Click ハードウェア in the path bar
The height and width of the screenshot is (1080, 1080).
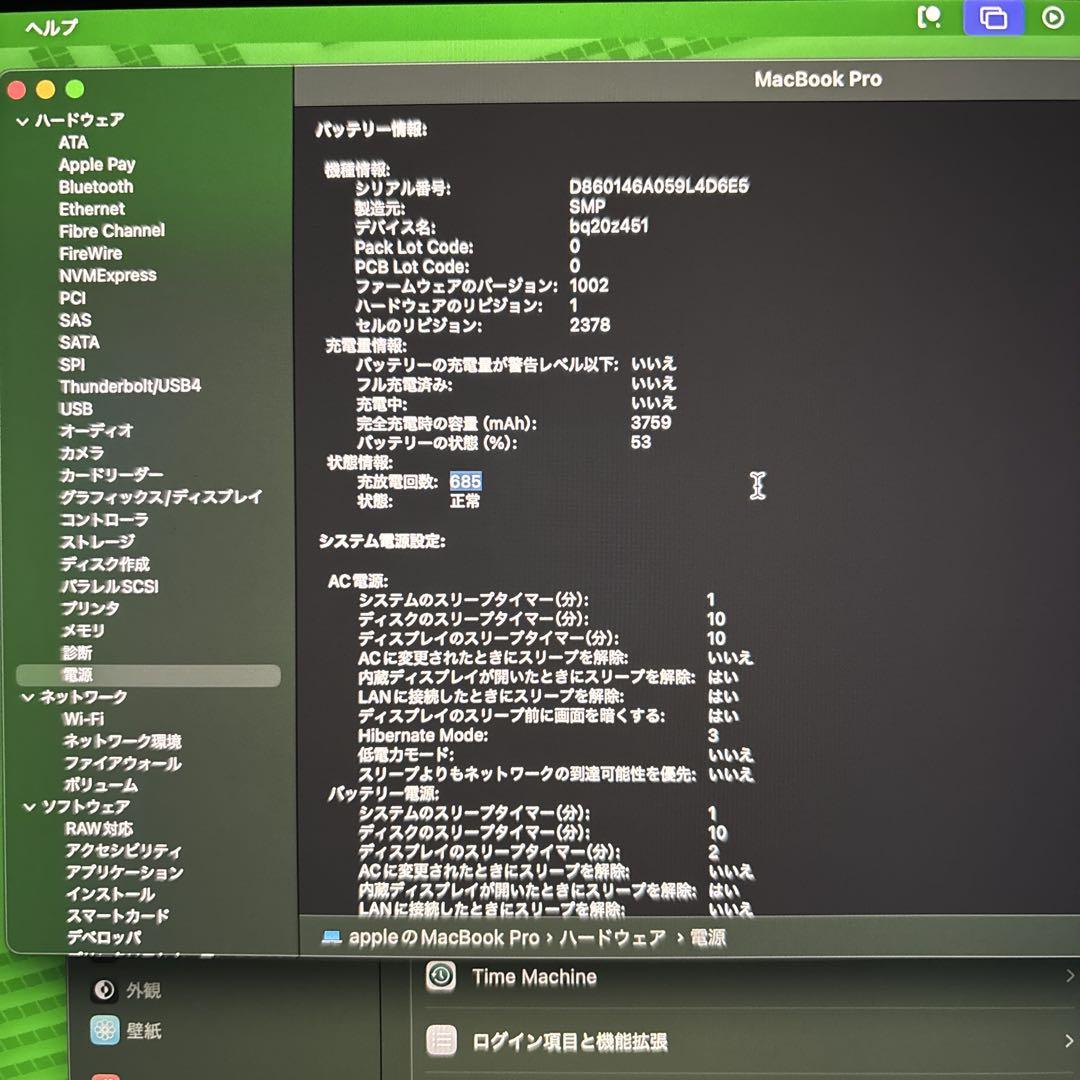pos(612,937)
